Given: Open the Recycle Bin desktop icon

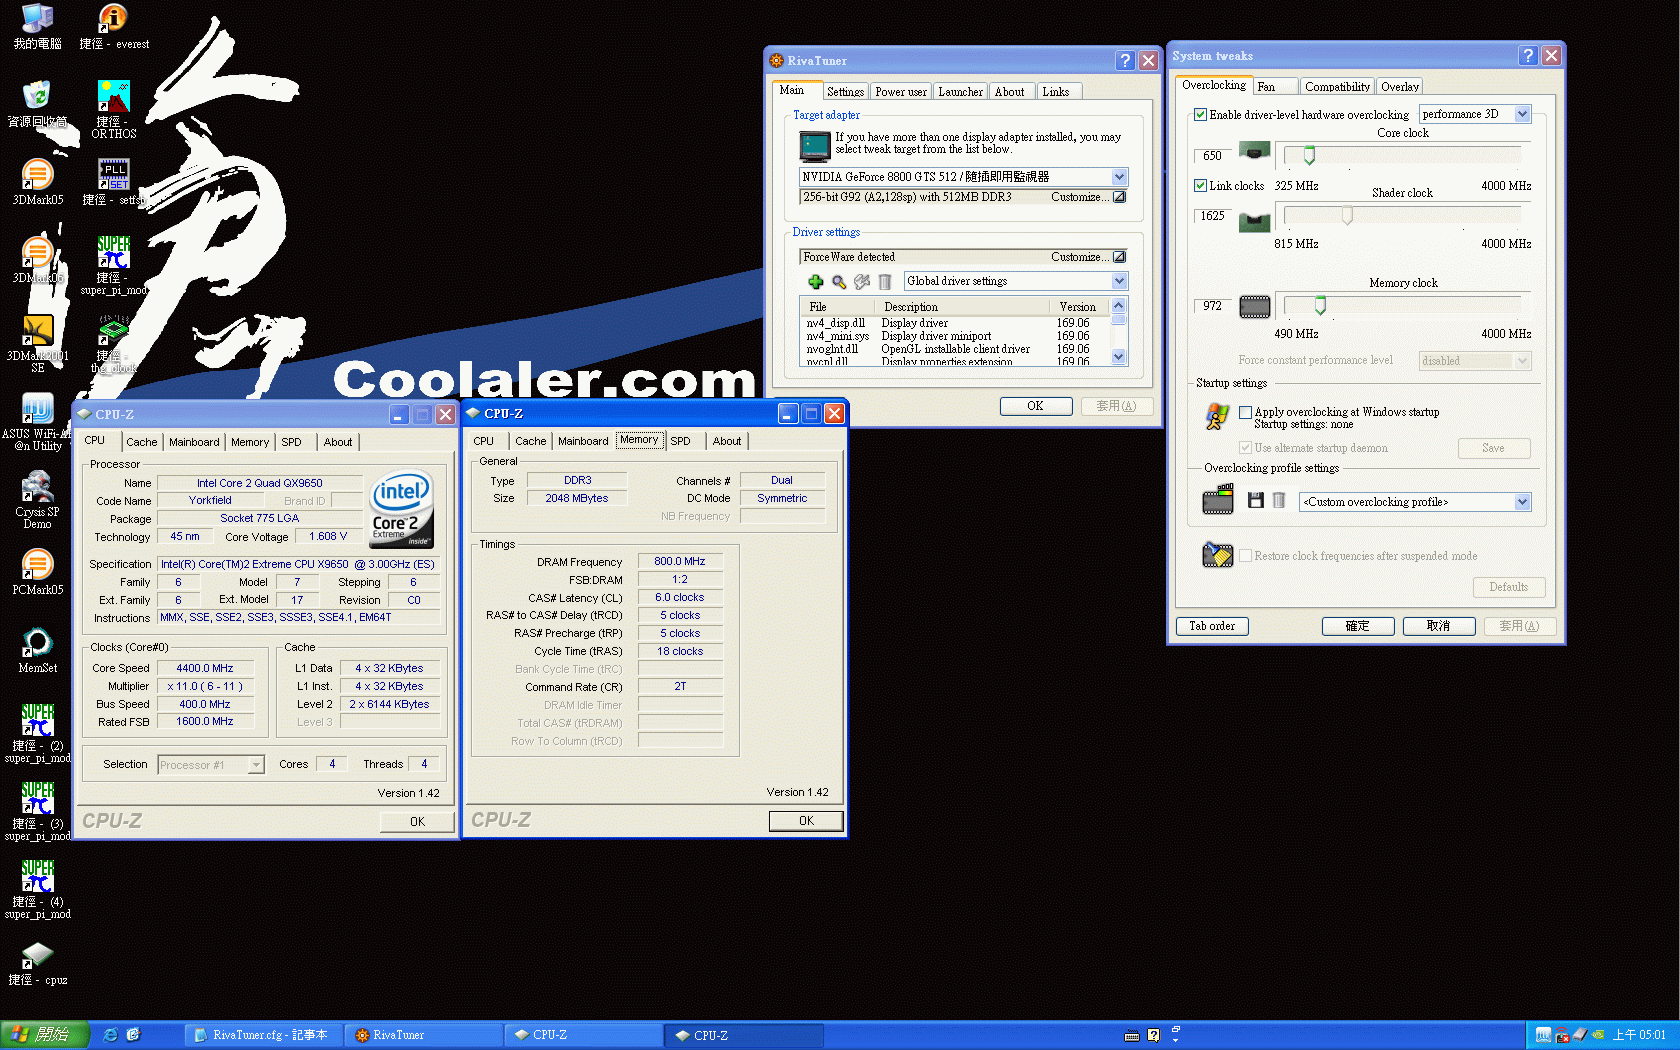Looking at the screenshot, I should [37, 103].
